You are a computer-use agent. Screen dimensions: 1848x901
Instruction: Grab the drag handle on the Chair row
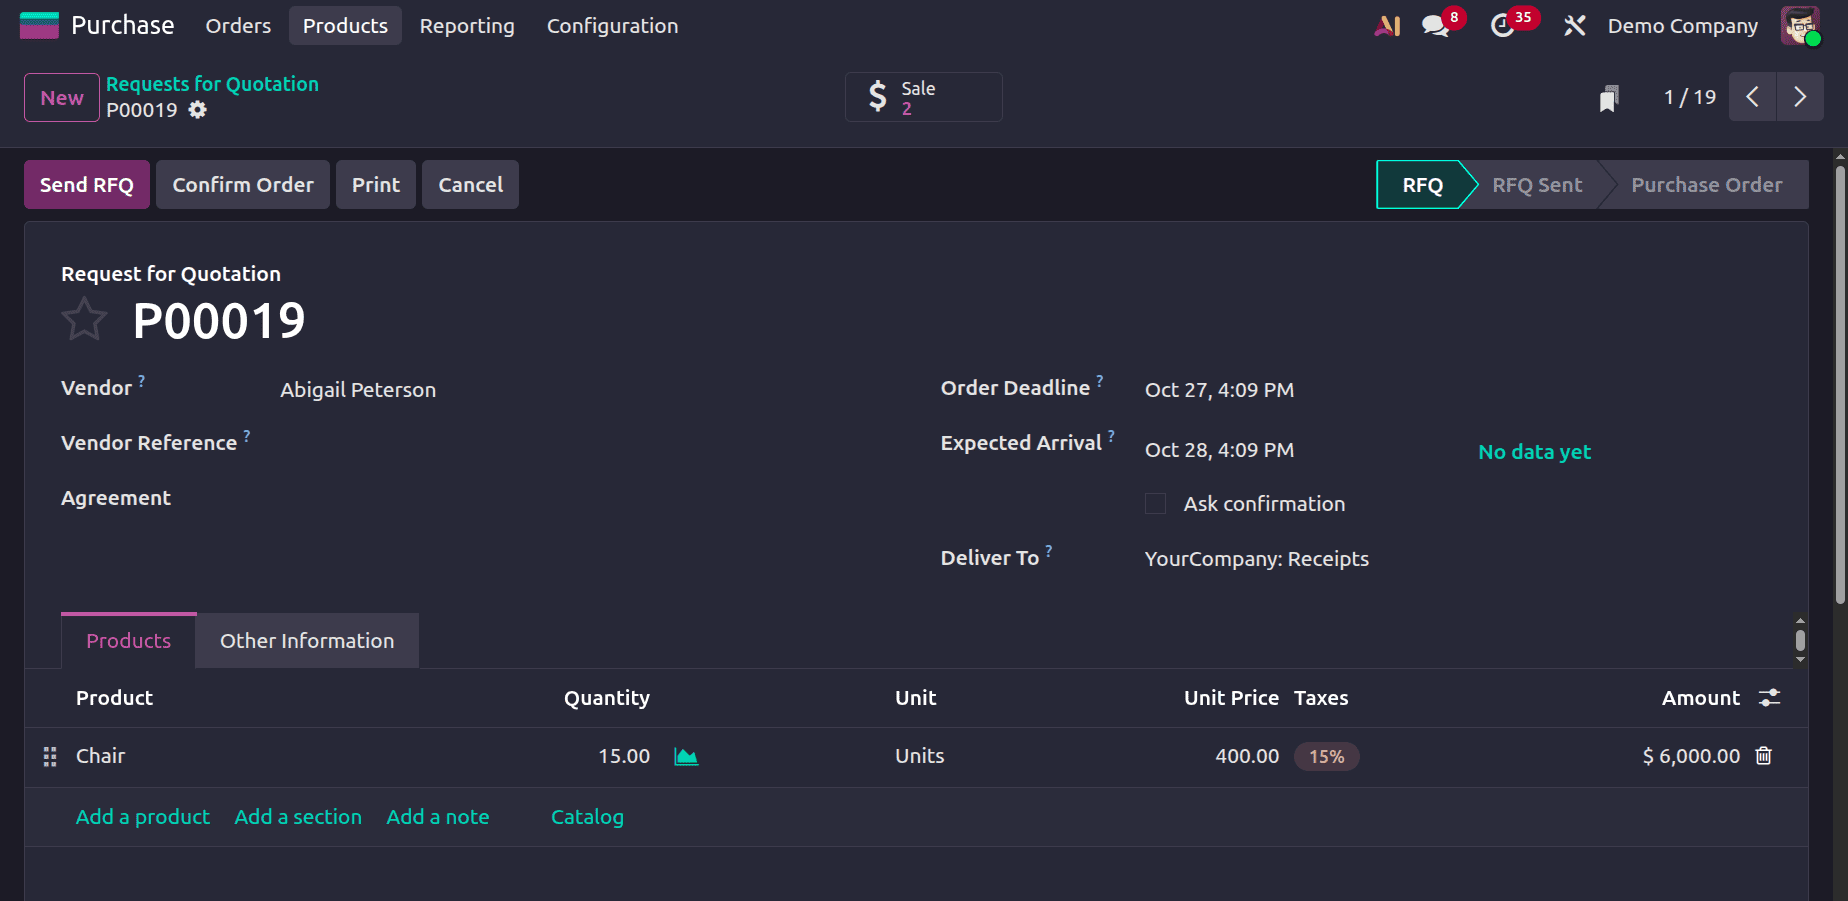click(49, 757)
